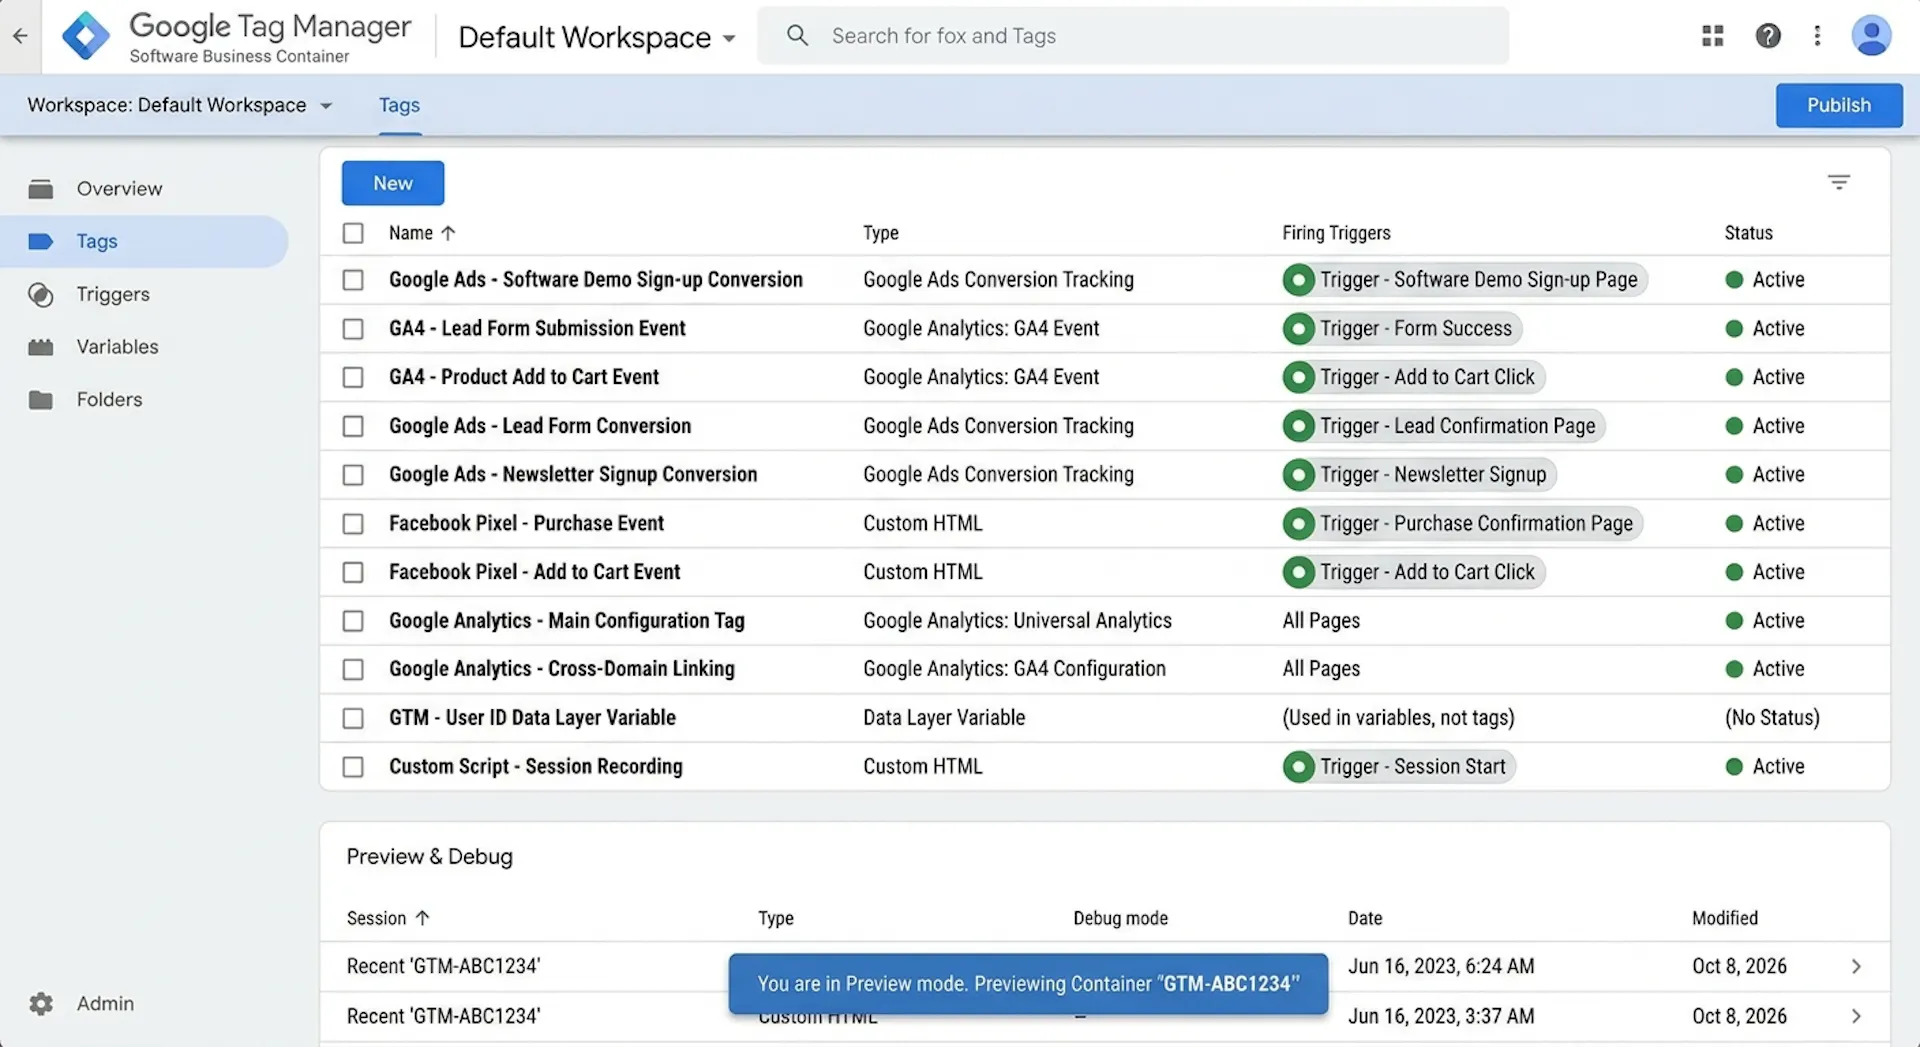This screenshot has height=1047, width=1920.
Task: Click the blue New button
Action: click(393, 183)
